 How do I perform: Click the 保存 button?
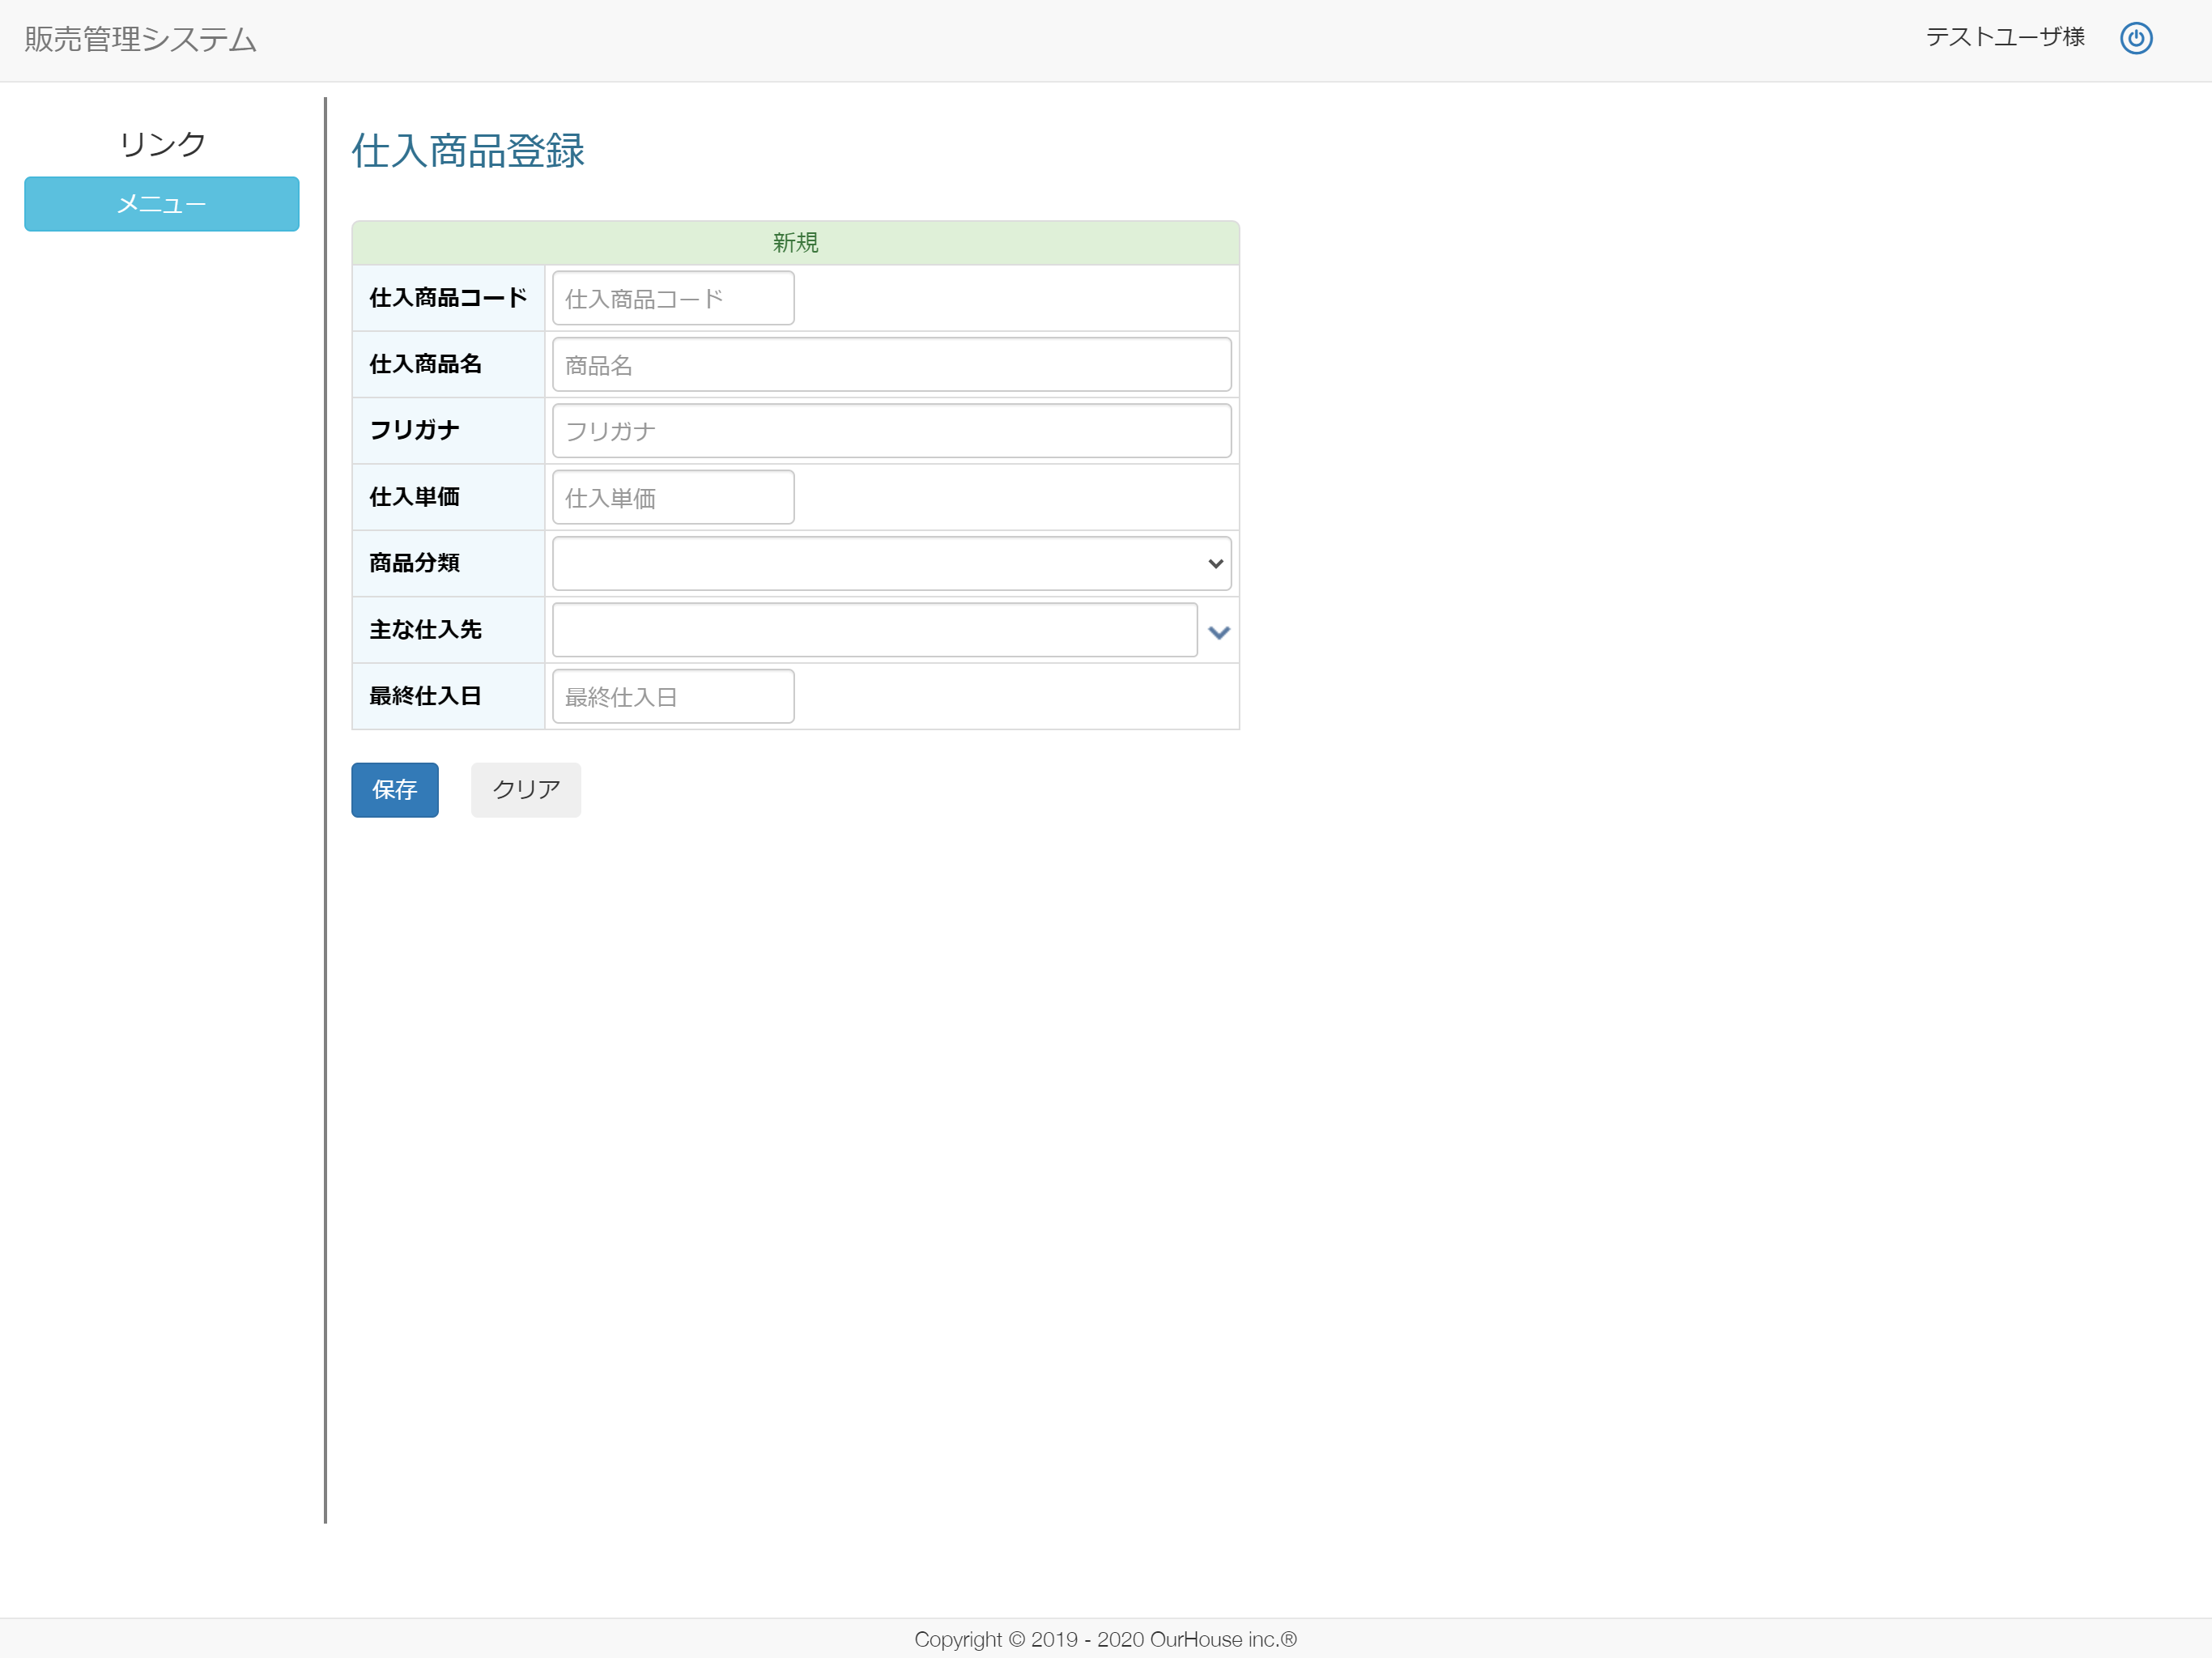pyautogui.click(x=394, y=789)
